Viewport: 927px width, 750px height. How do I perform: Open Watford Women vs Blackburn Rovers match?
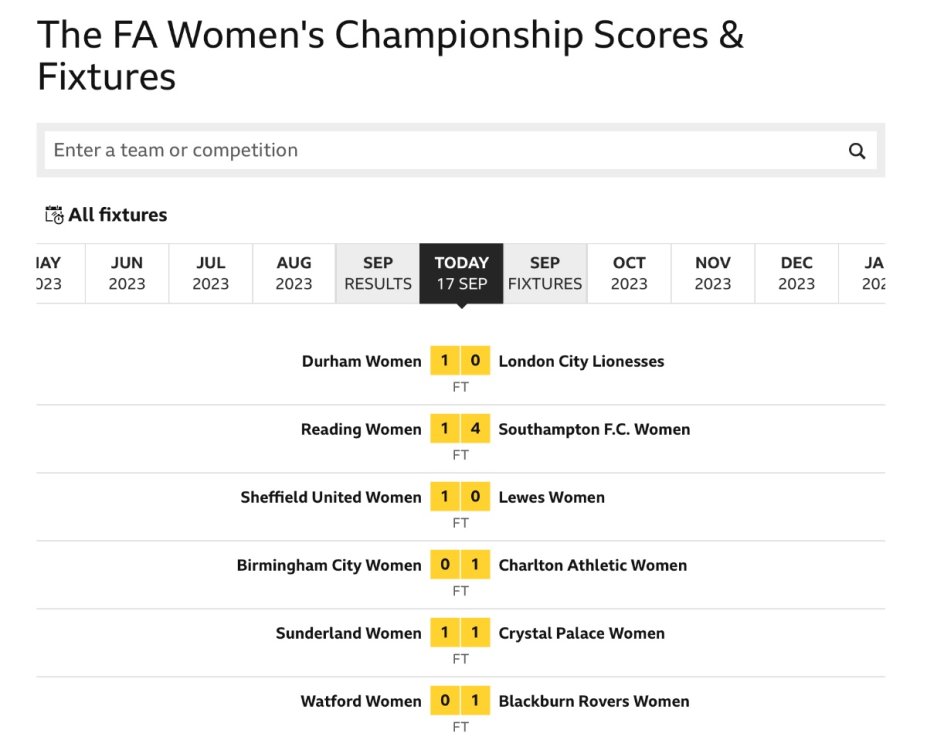(x=461, y=701)
